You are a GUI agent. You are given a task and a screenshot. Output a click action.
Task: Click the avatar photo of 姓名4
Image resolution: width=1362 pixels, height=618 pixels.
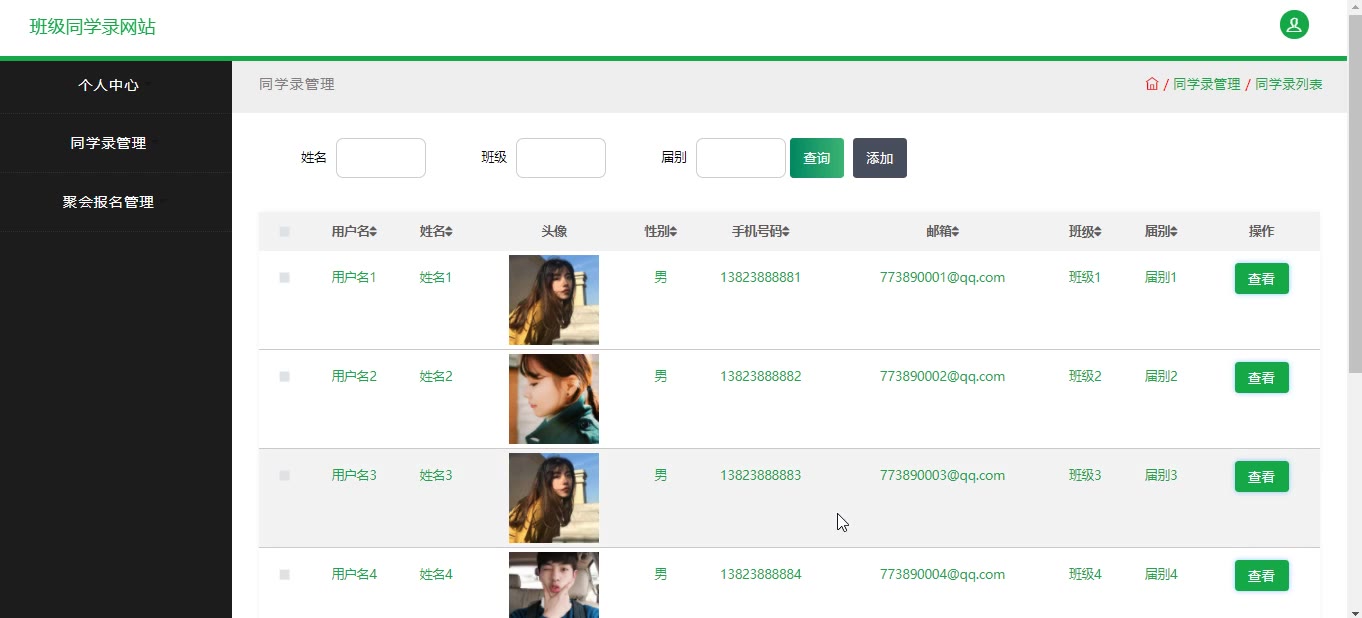[x=554, y=585]
